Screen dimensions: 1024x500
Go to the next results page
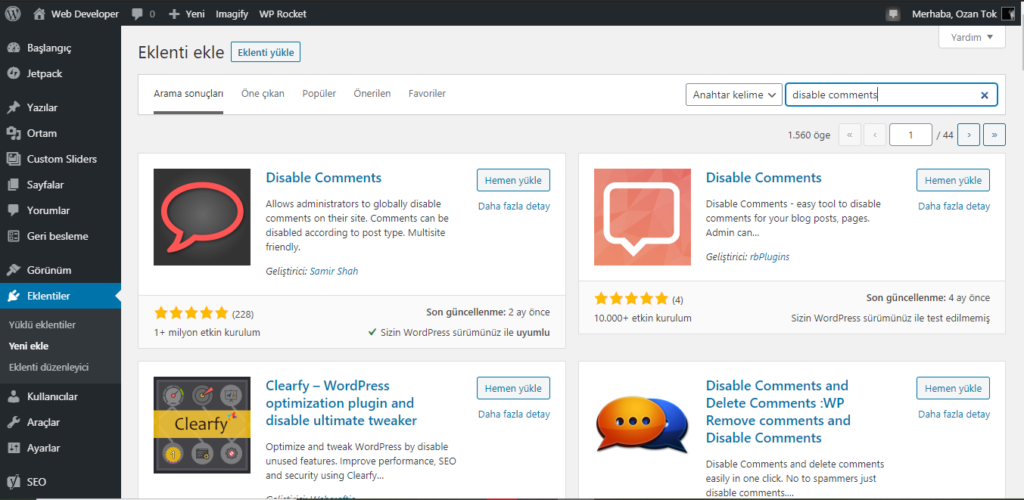(968, 134)
